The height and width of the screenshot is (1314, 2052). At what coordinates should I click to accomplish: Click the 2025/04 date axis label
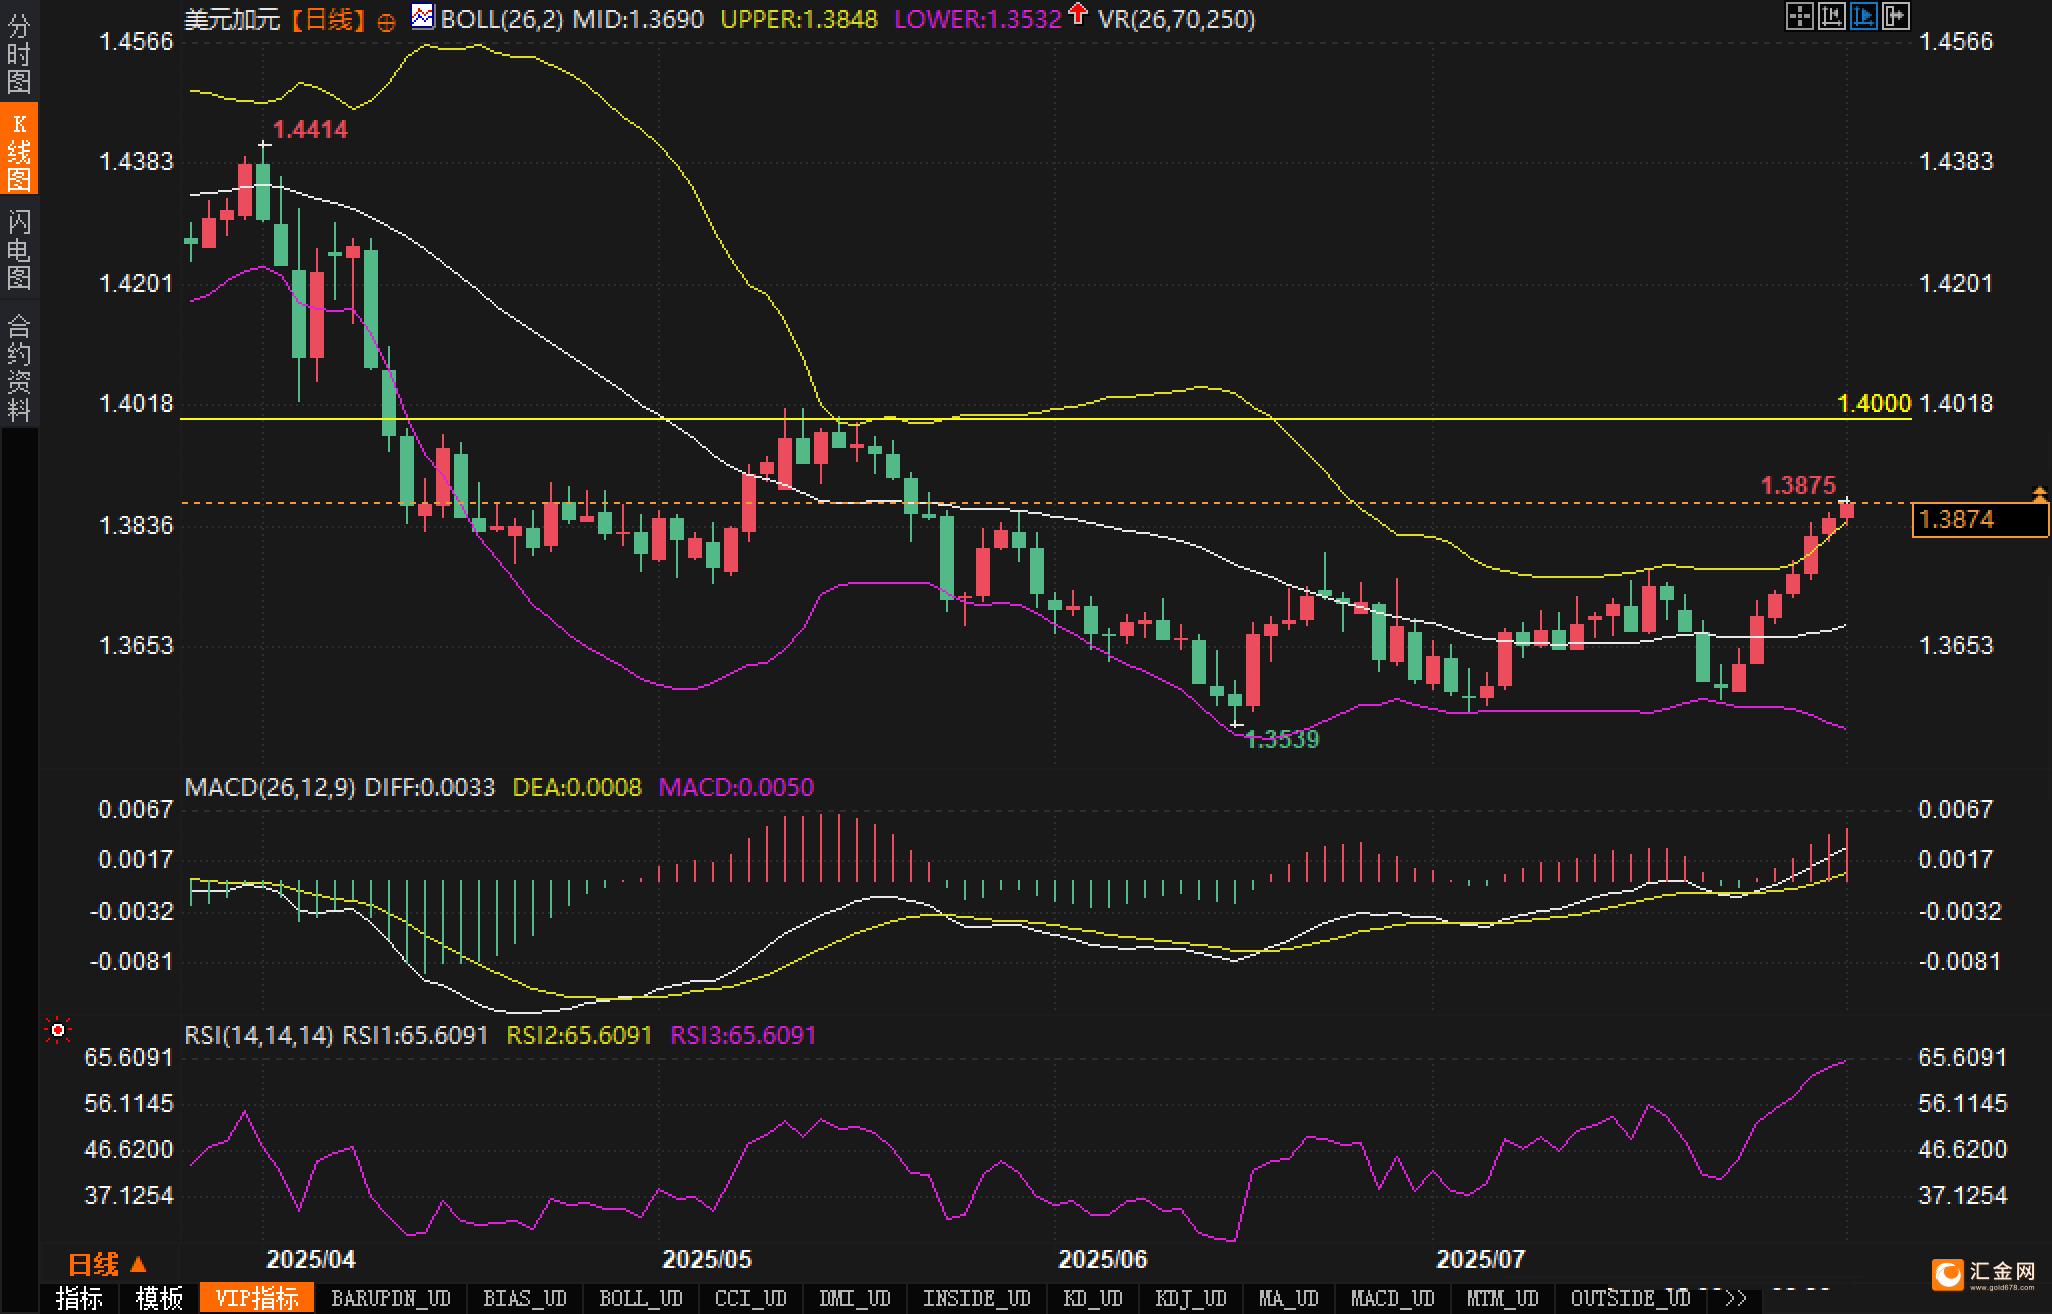click(311, 1259)
